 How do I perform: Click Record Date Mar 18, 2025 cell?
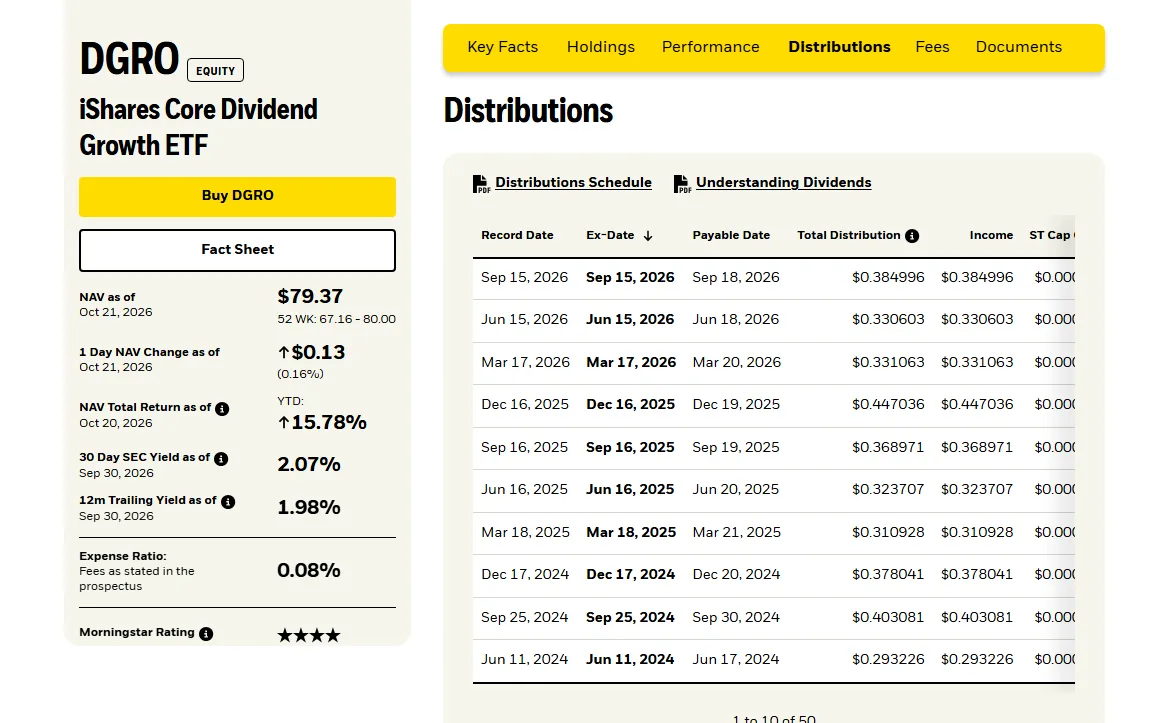(526, 532)
